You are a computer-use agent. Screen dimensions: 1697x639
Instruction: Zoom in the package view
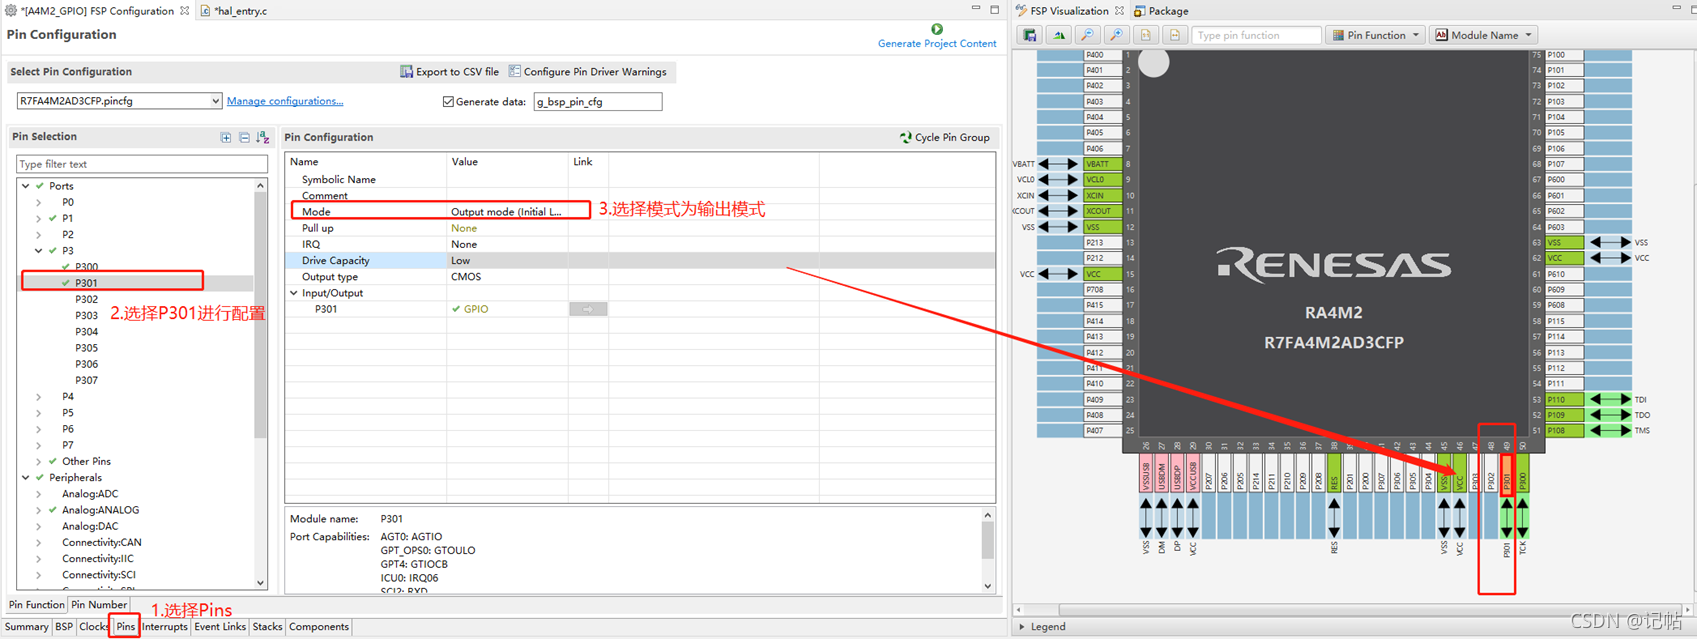1116,35
